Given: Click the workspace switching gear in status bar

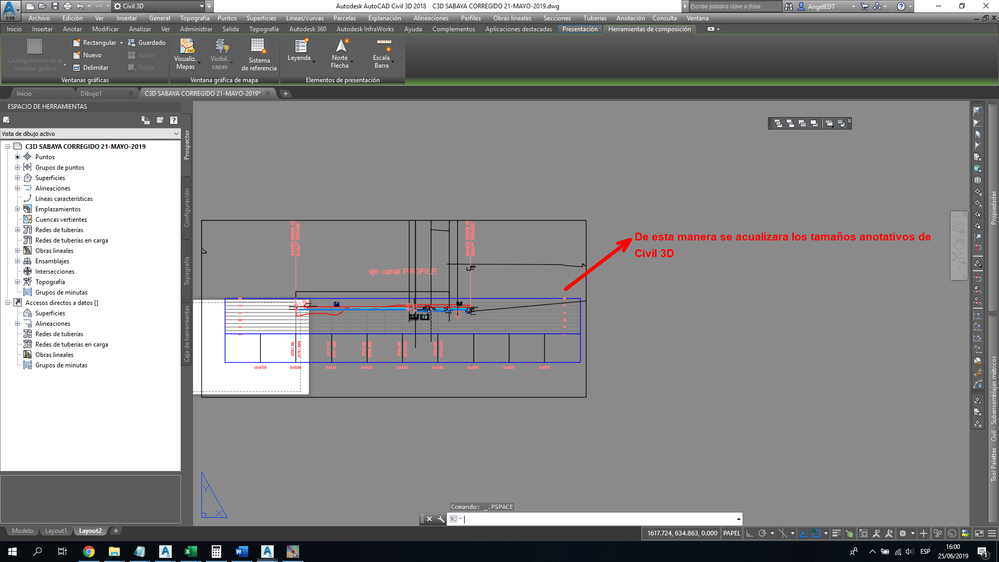Looking at the screenshot, I should pyautogui.click(x=902, y=533).
